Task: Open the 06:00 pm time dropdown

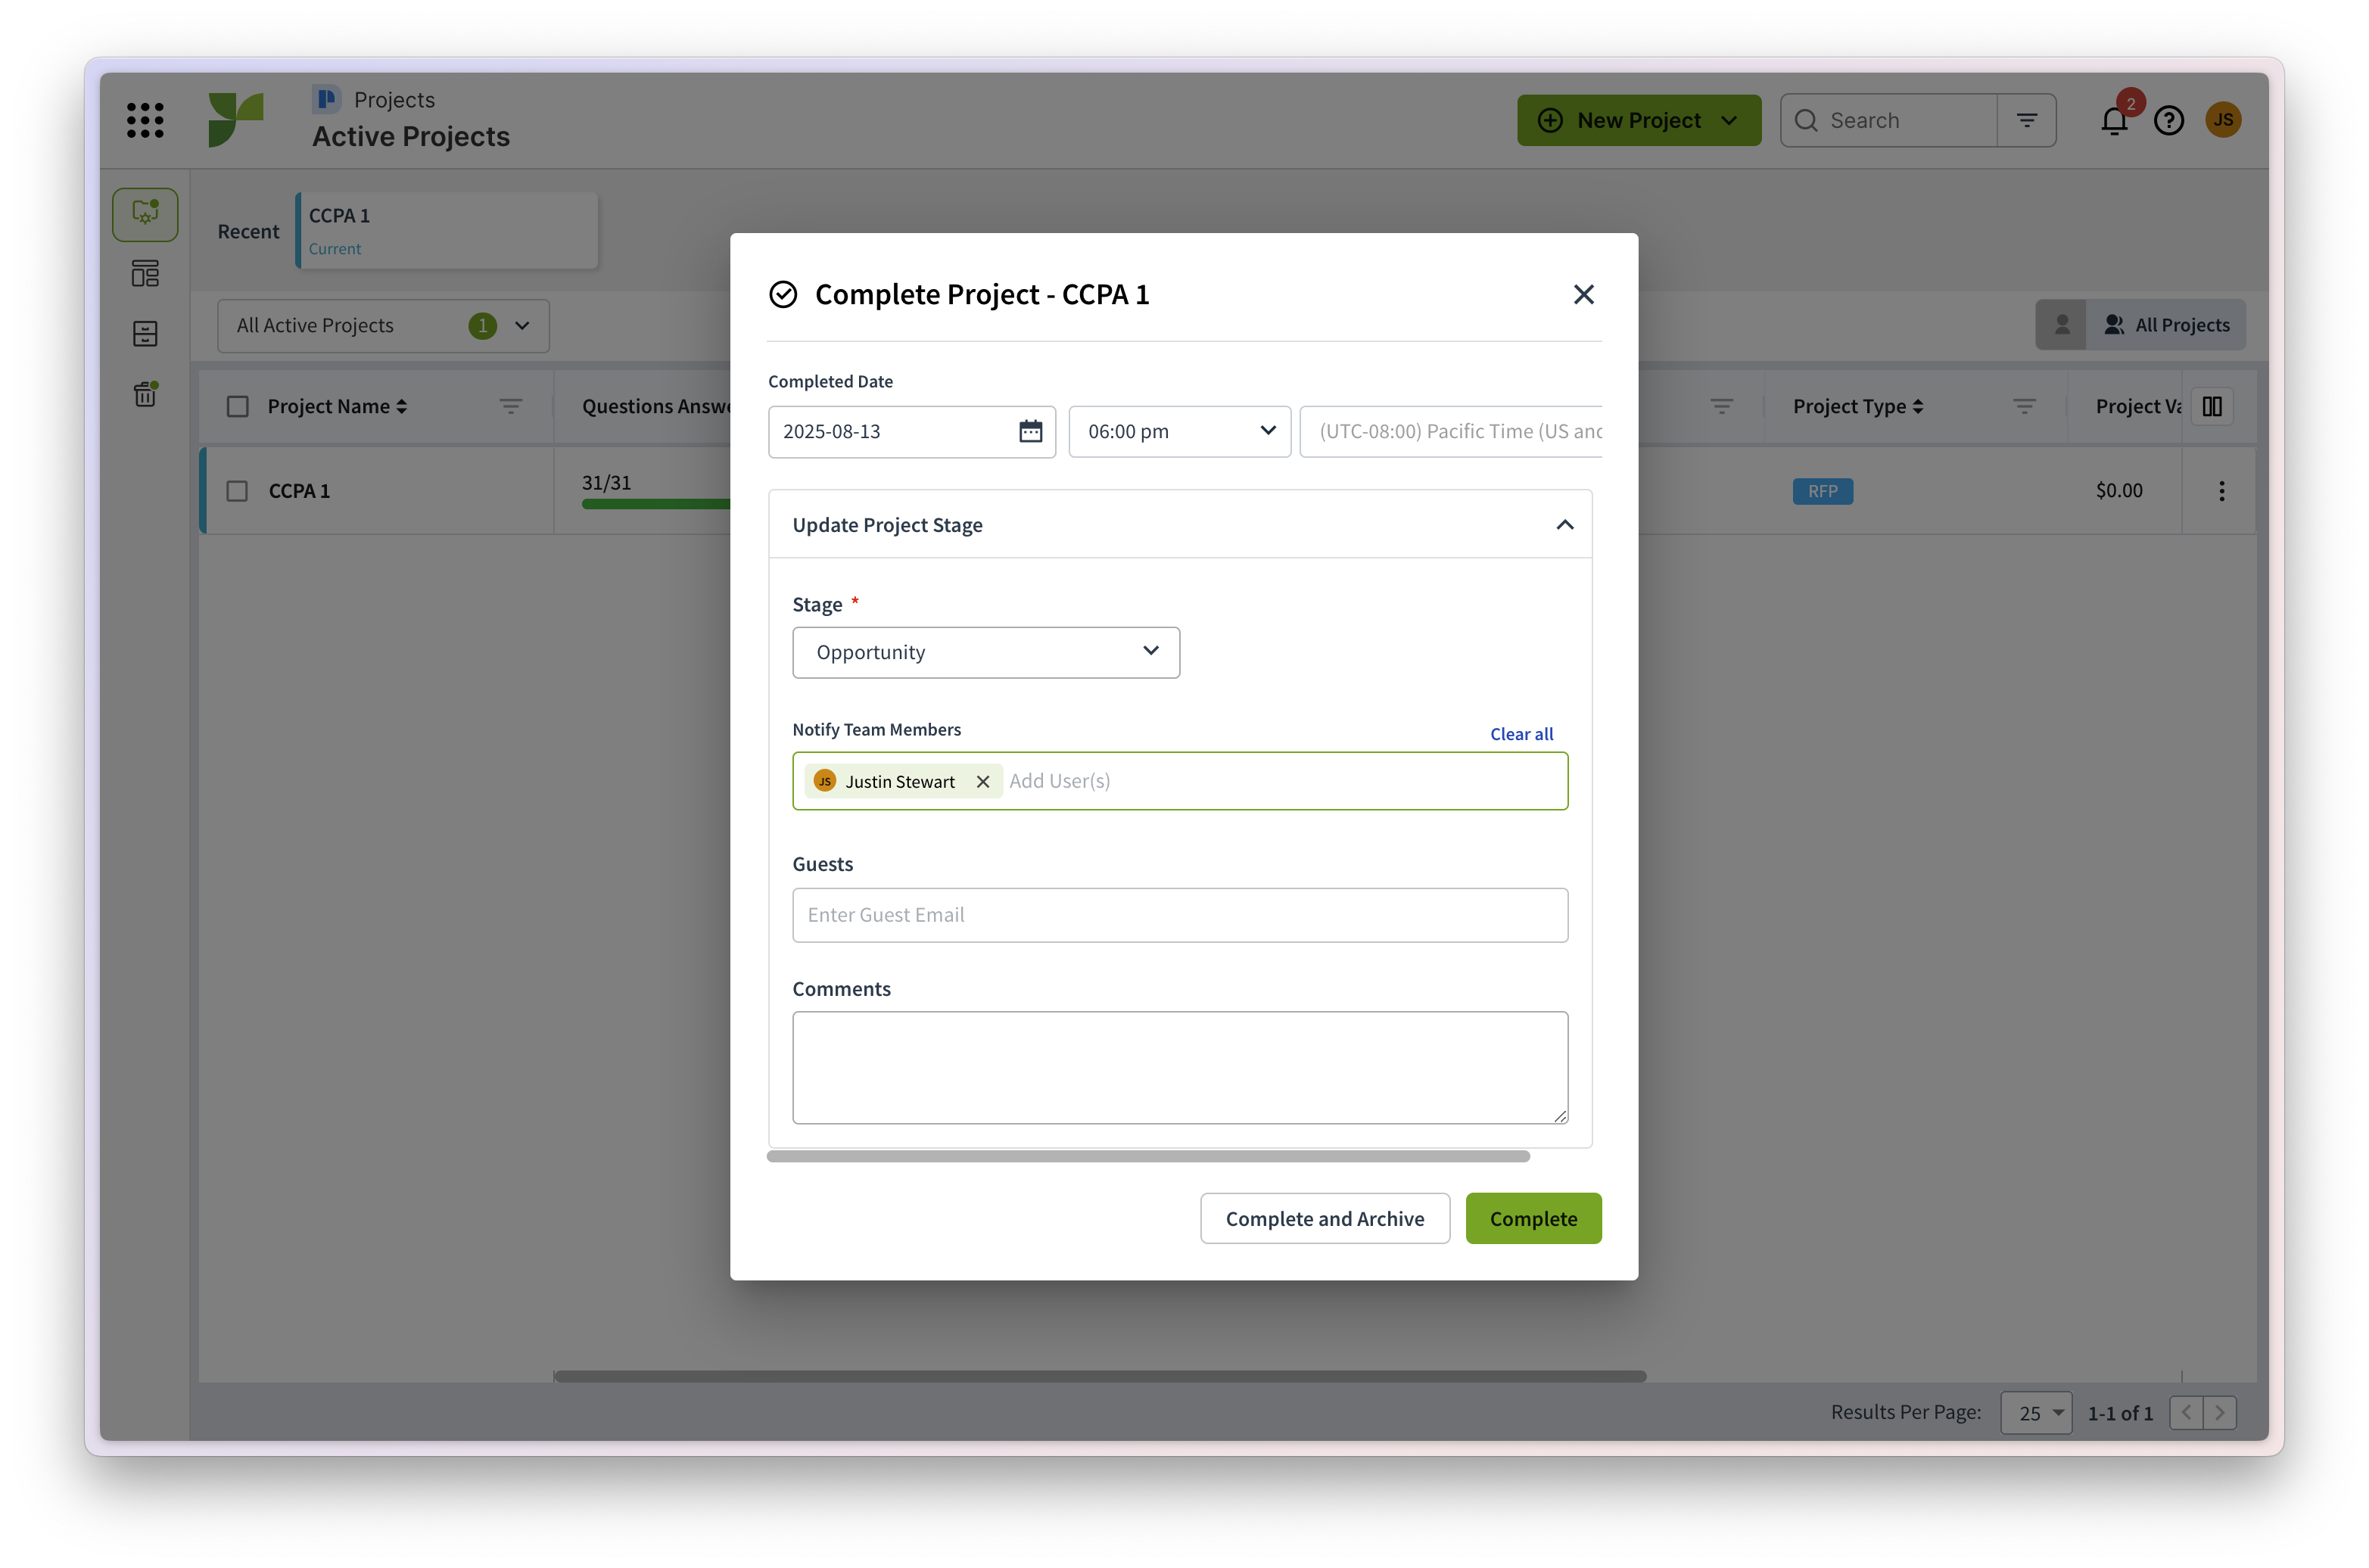Action: (x=1179, y=431)
